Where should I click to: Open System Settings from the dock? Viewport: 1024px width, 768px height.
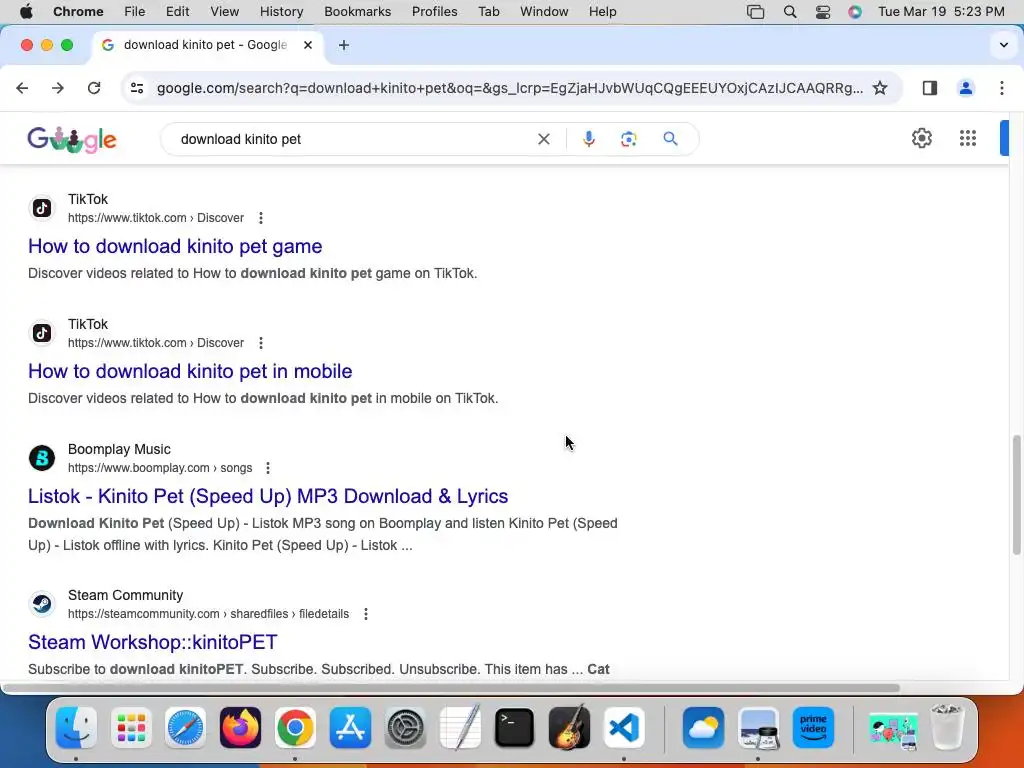coord(405,728)
